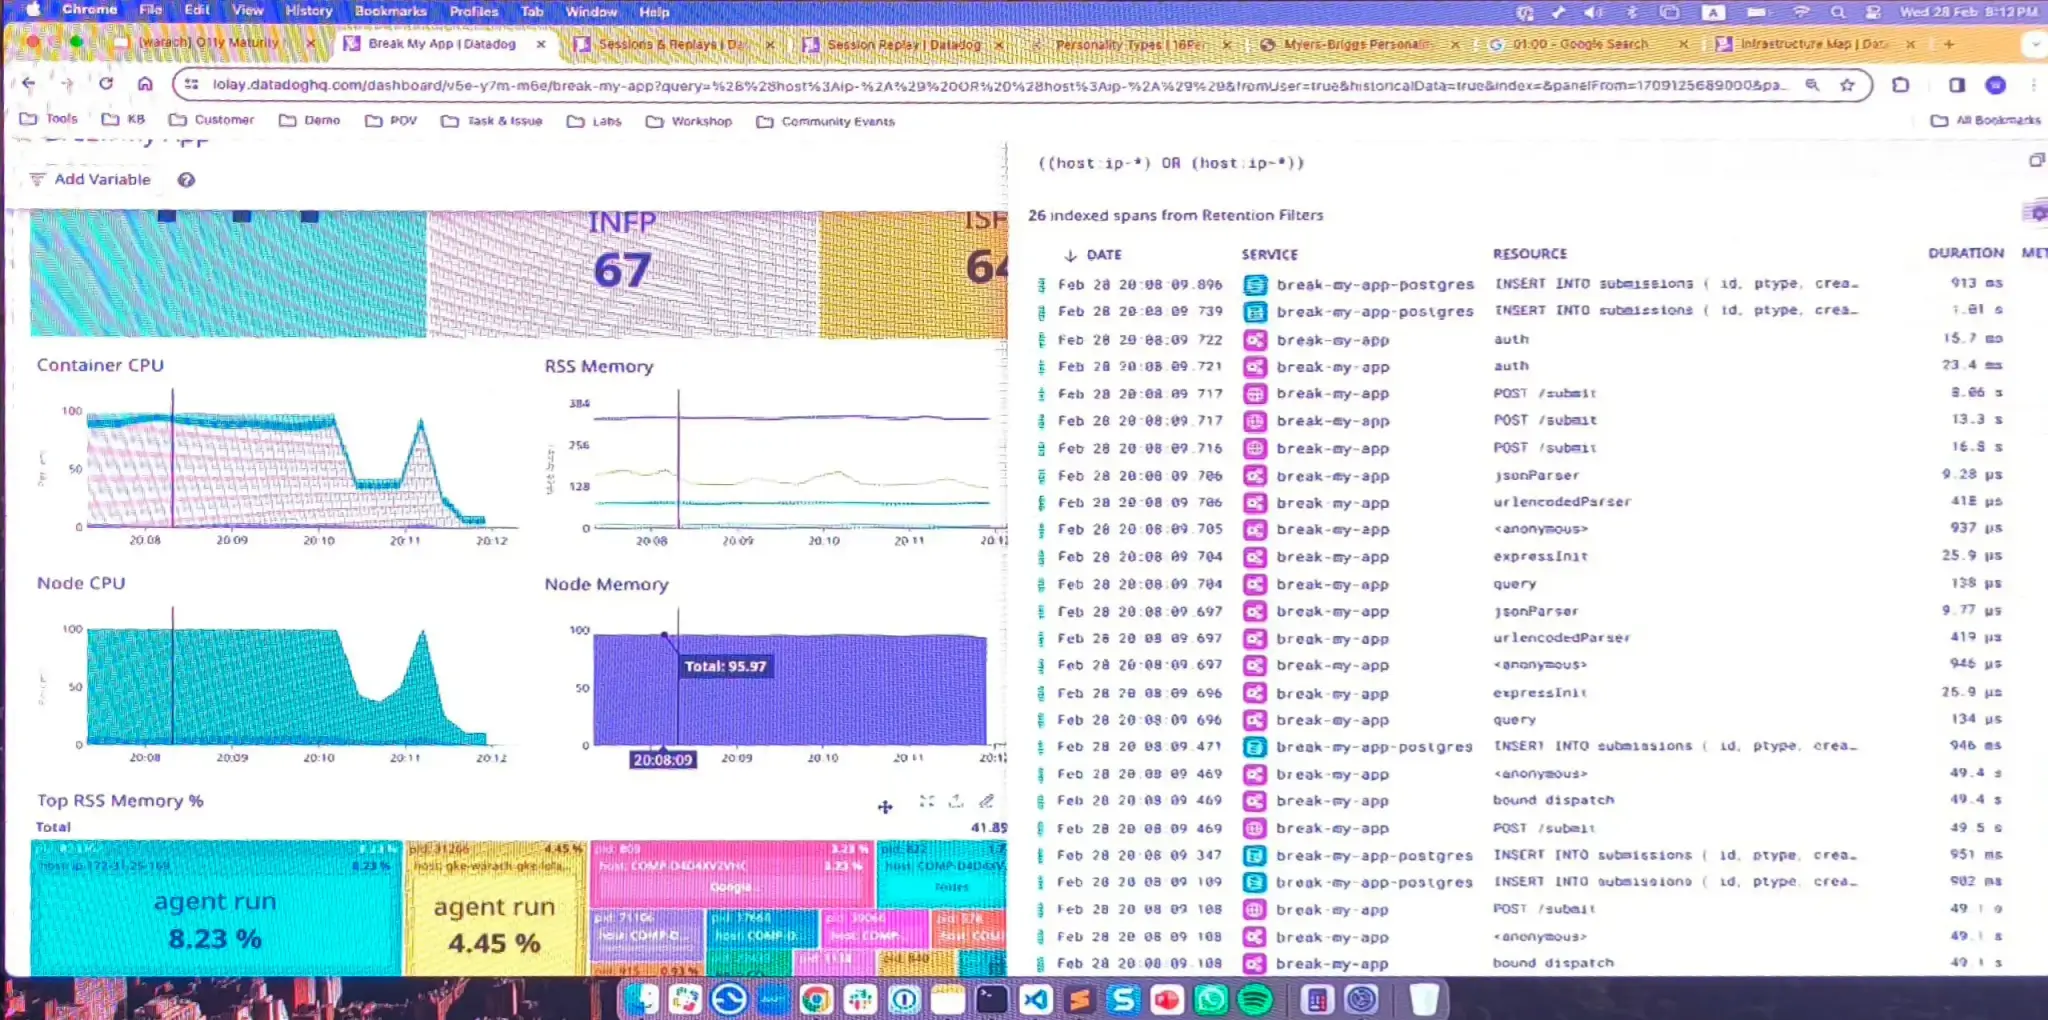
Task: Click the agent run 8.23 % treemap block
Action: pos(215,908)
